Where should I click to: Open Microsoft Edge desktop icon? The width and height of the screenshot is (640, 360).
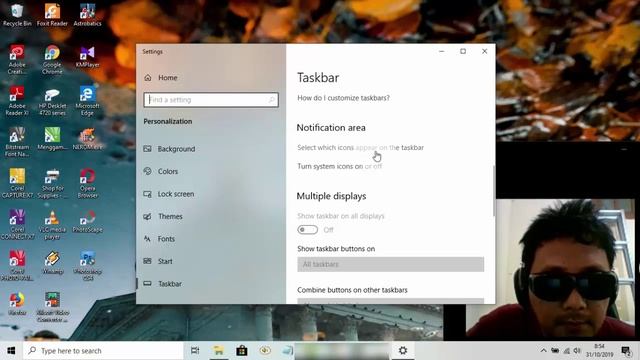87,101
